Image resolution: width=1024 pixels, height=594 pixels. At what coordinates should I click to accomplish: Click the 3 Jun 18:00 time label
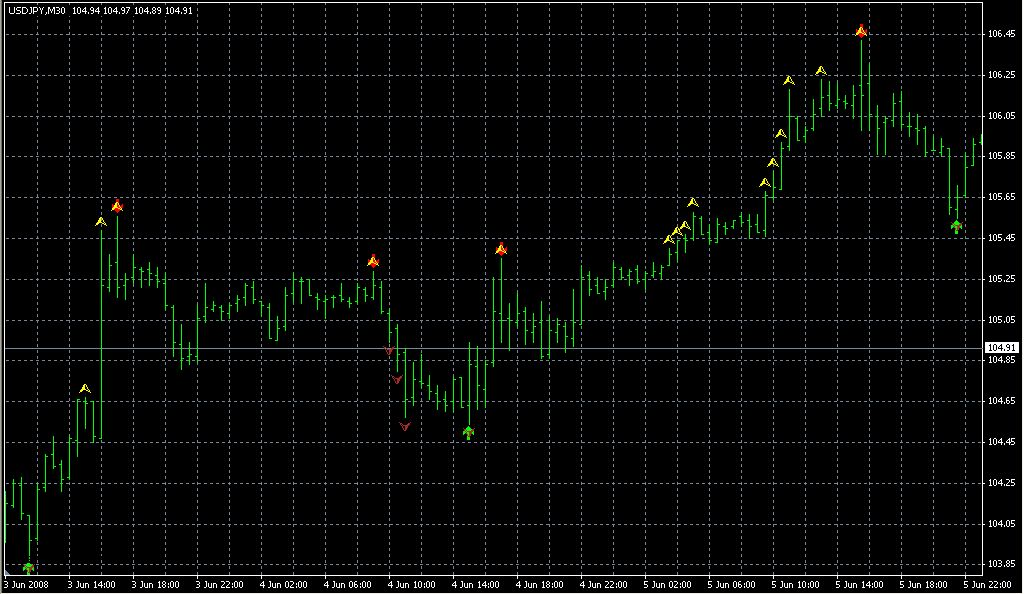click(x=155, y=585)
